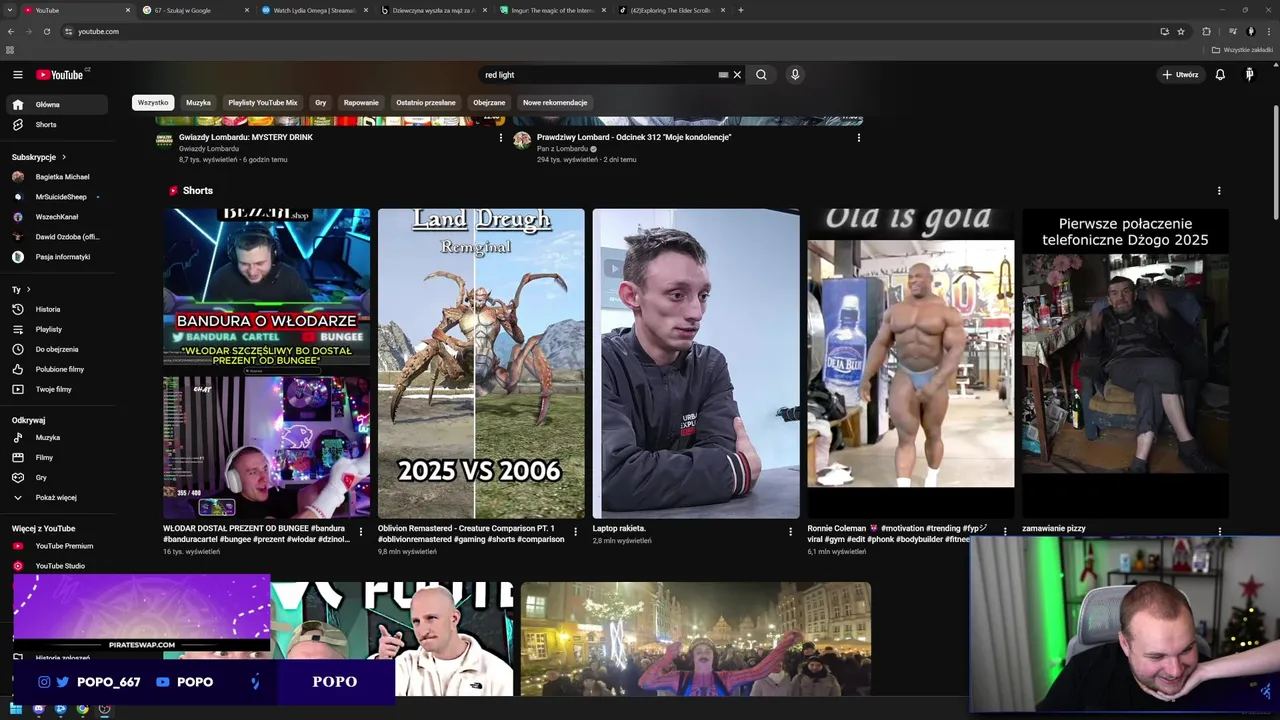Open Dawid Ozdoba subscription channel

click(x=58, y=237)
